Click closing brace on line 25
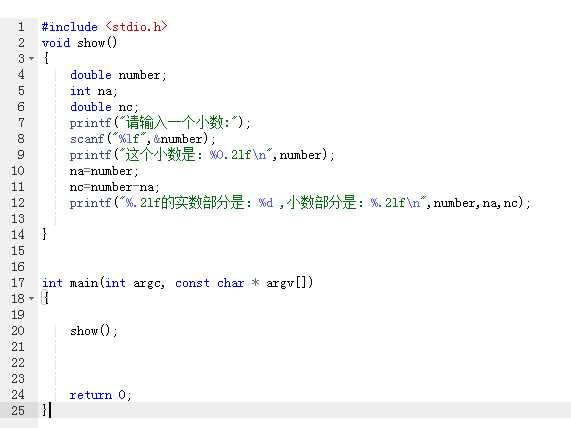 click(x=44, y=410)
